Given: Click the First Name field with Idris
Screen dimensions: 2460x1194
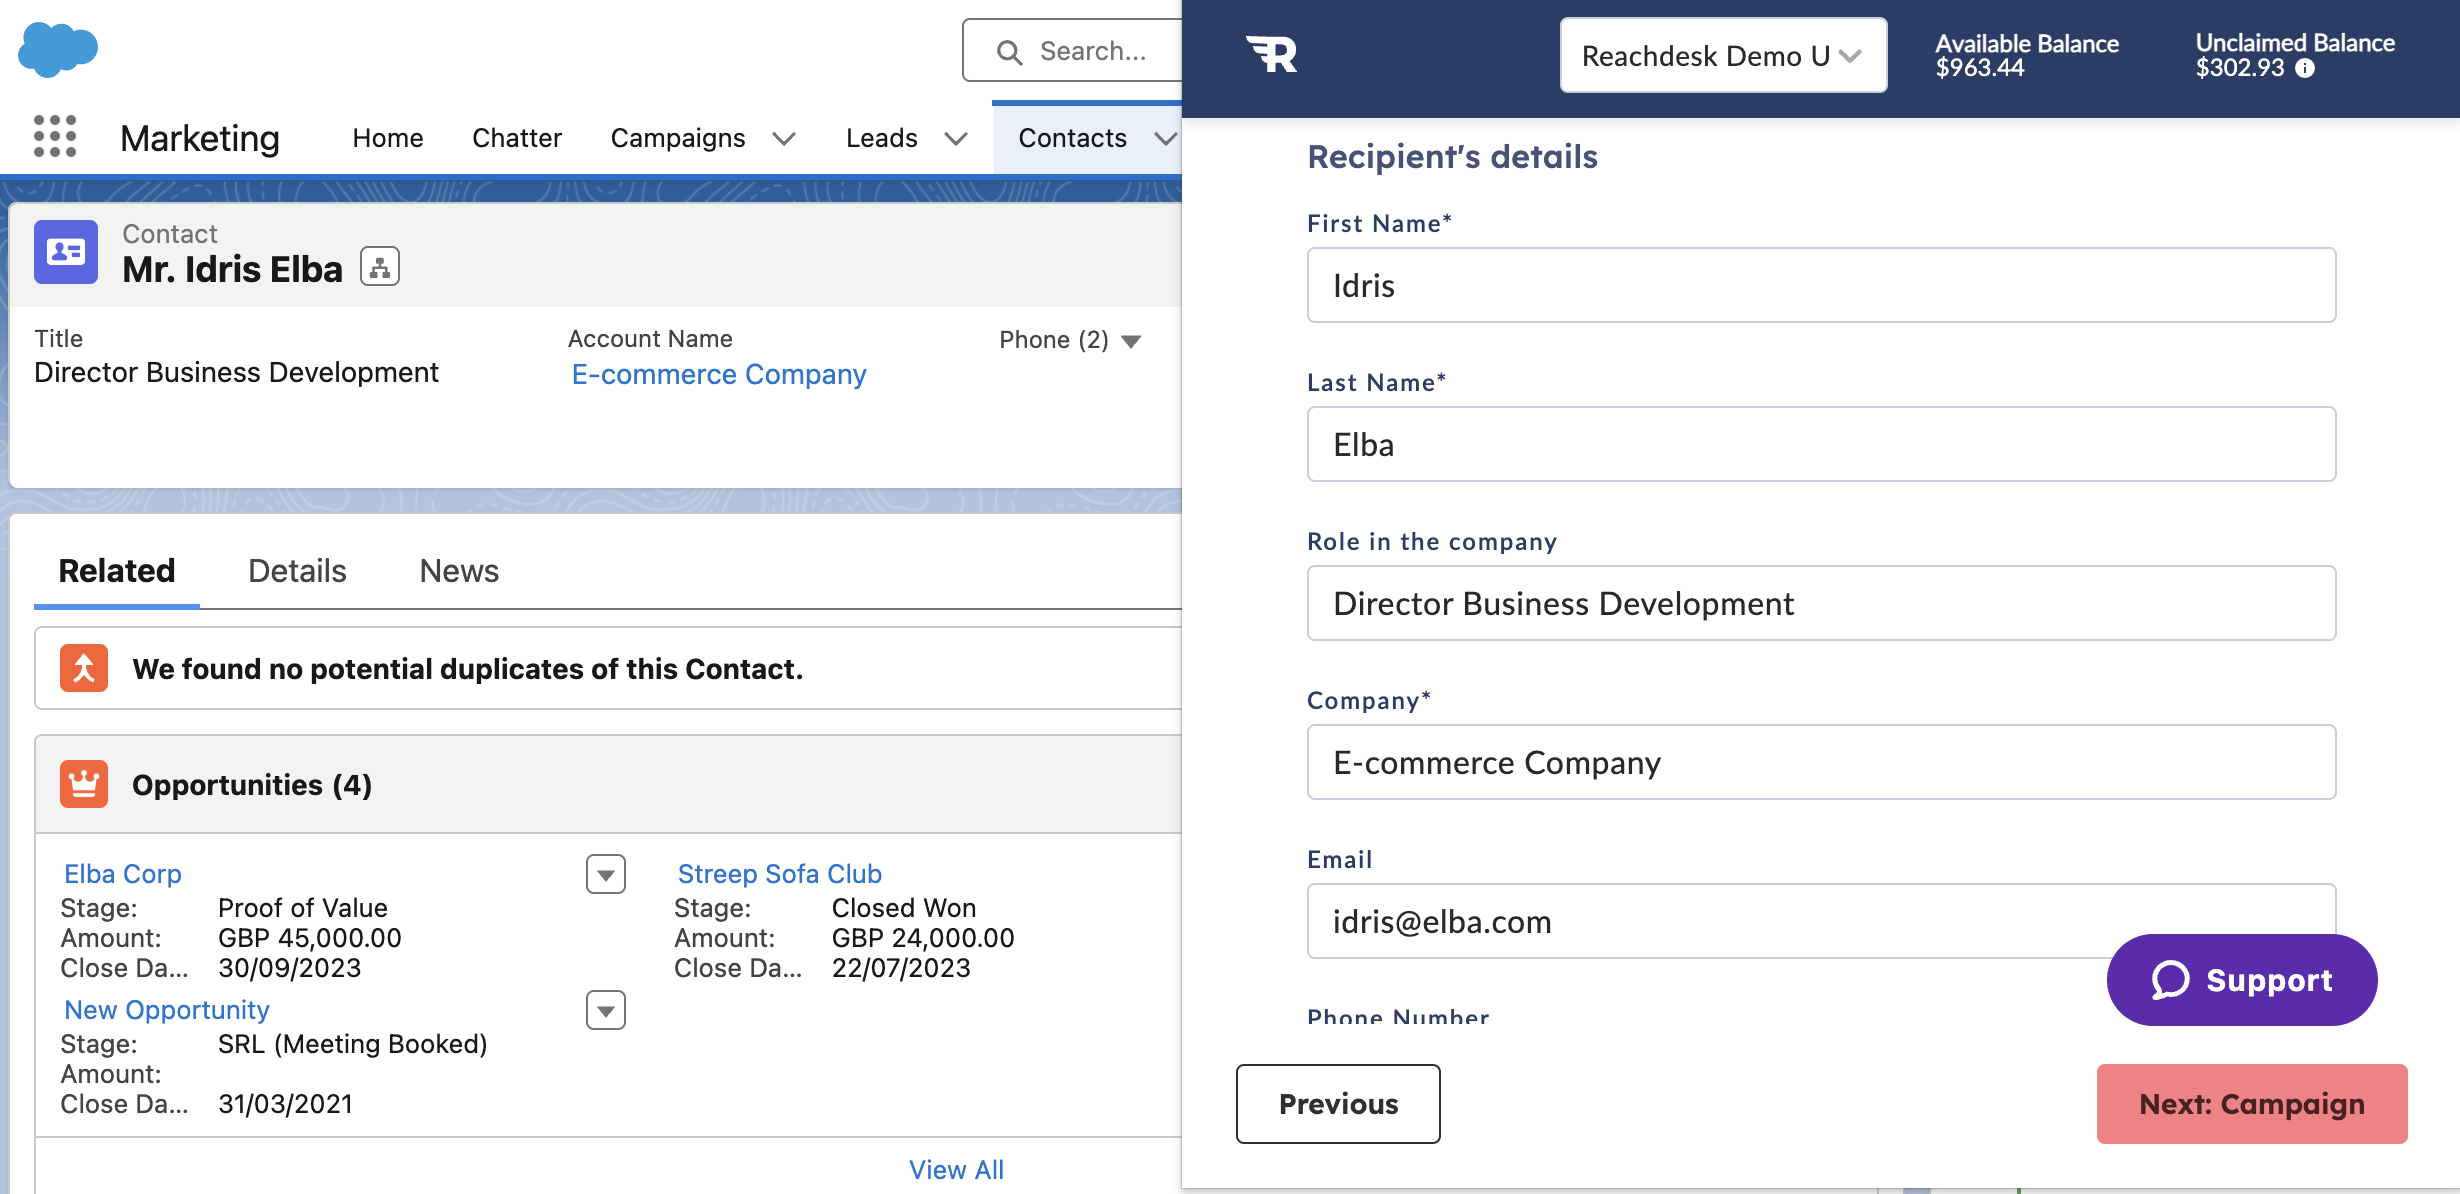Looking at the screenshot, I should tap(1821, 285).
